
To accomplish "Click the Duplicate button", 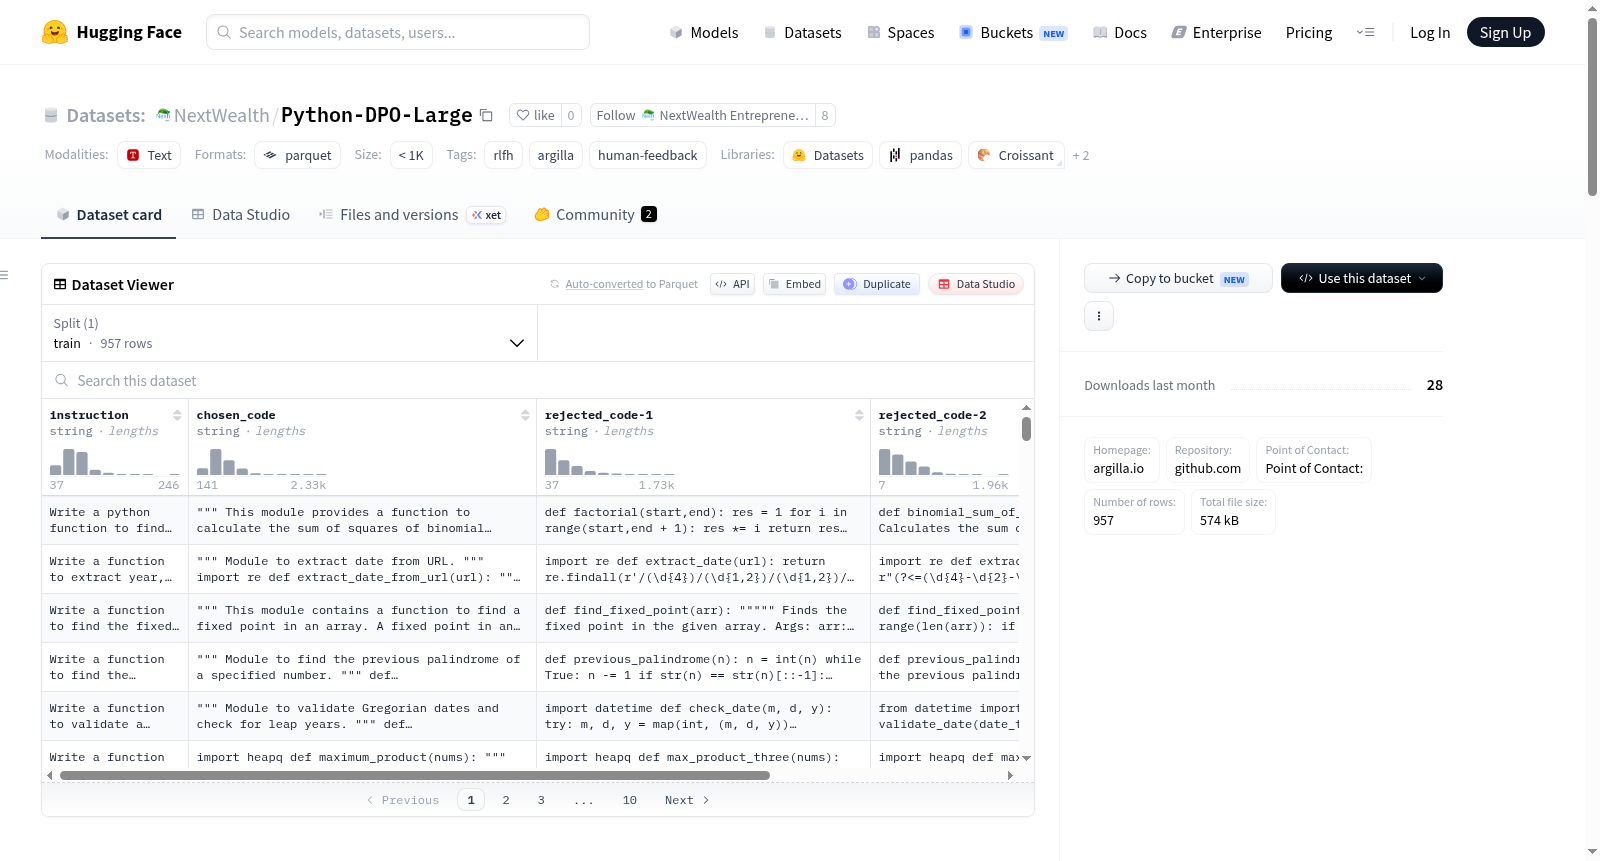I will pyautogui.click(x=877, y=284).
